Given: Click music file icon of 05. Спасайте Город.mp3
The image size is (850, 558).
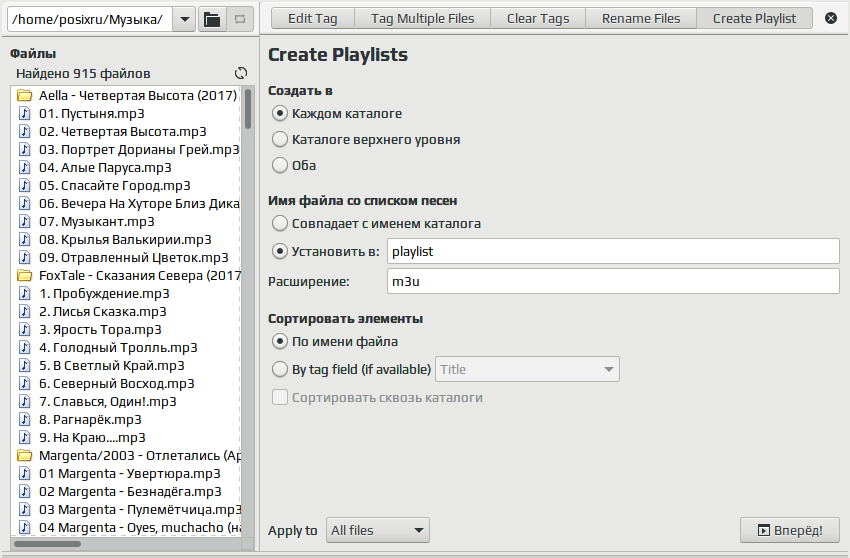Looking at the screenshot, I should [x=24, y=185].
